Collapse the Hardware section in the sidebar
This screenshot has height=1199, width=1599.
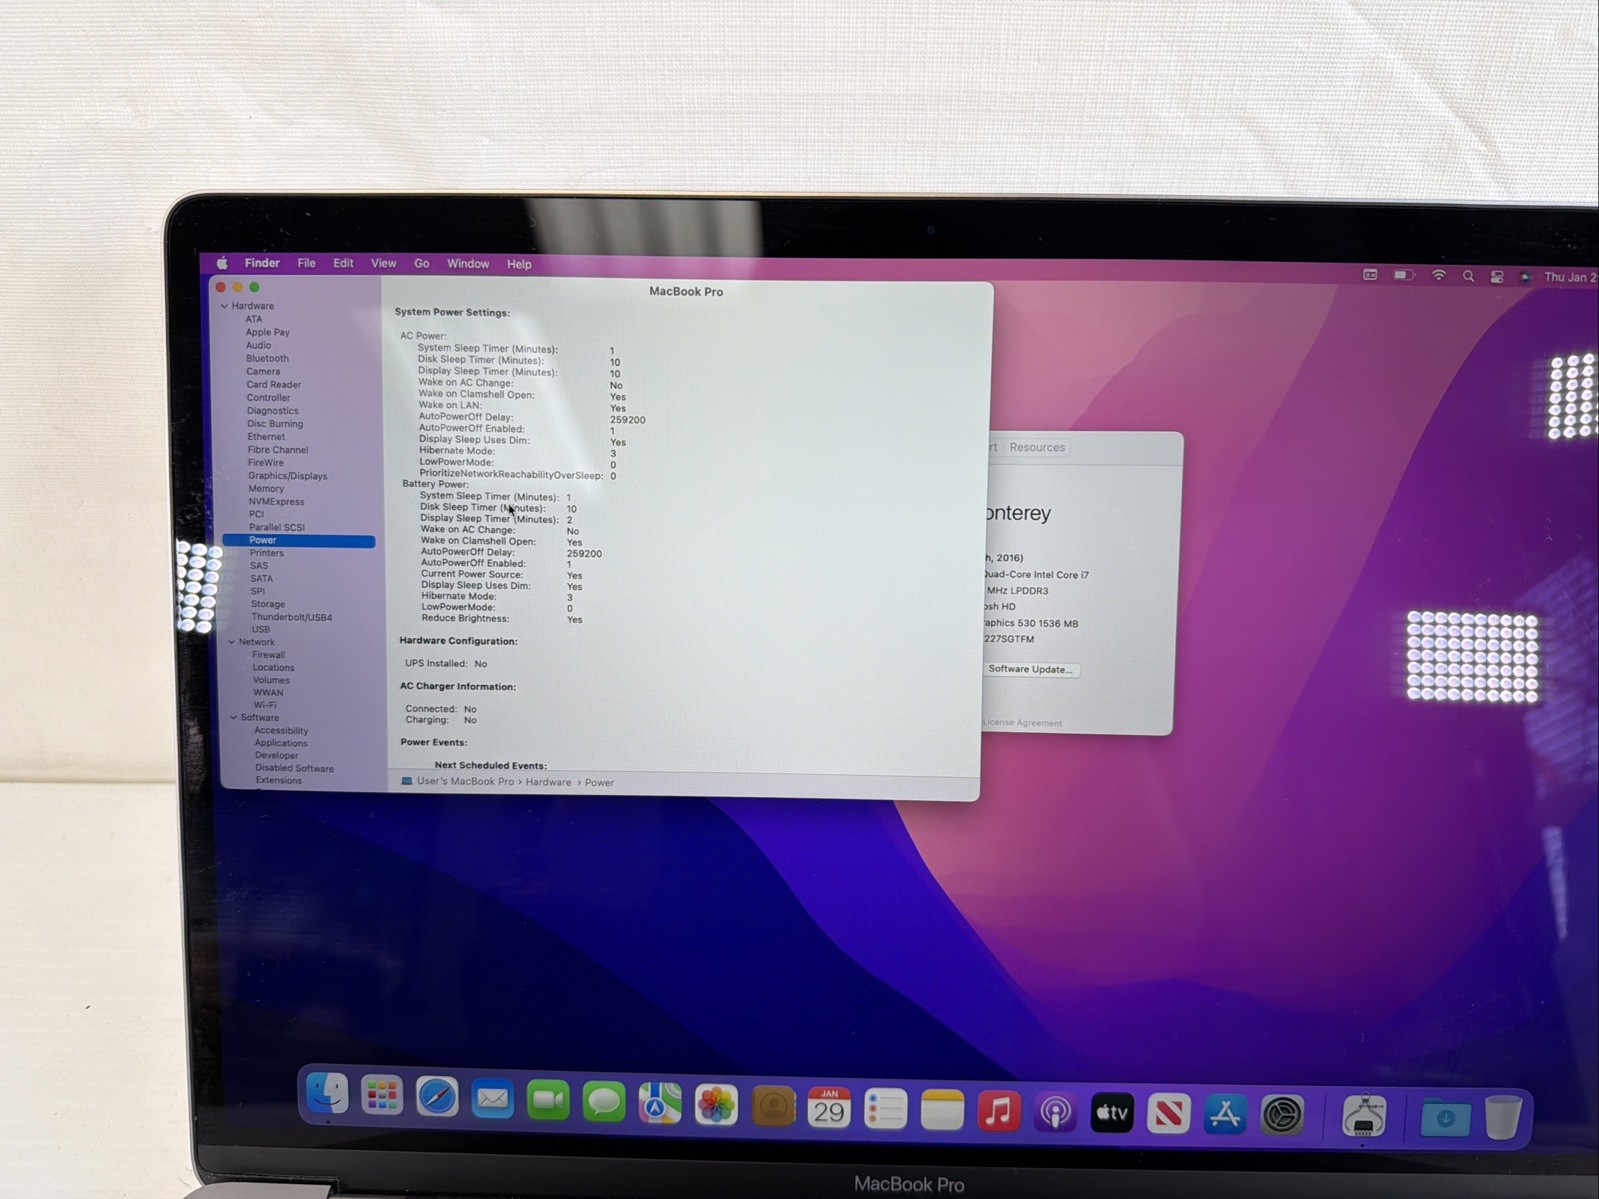225,306
